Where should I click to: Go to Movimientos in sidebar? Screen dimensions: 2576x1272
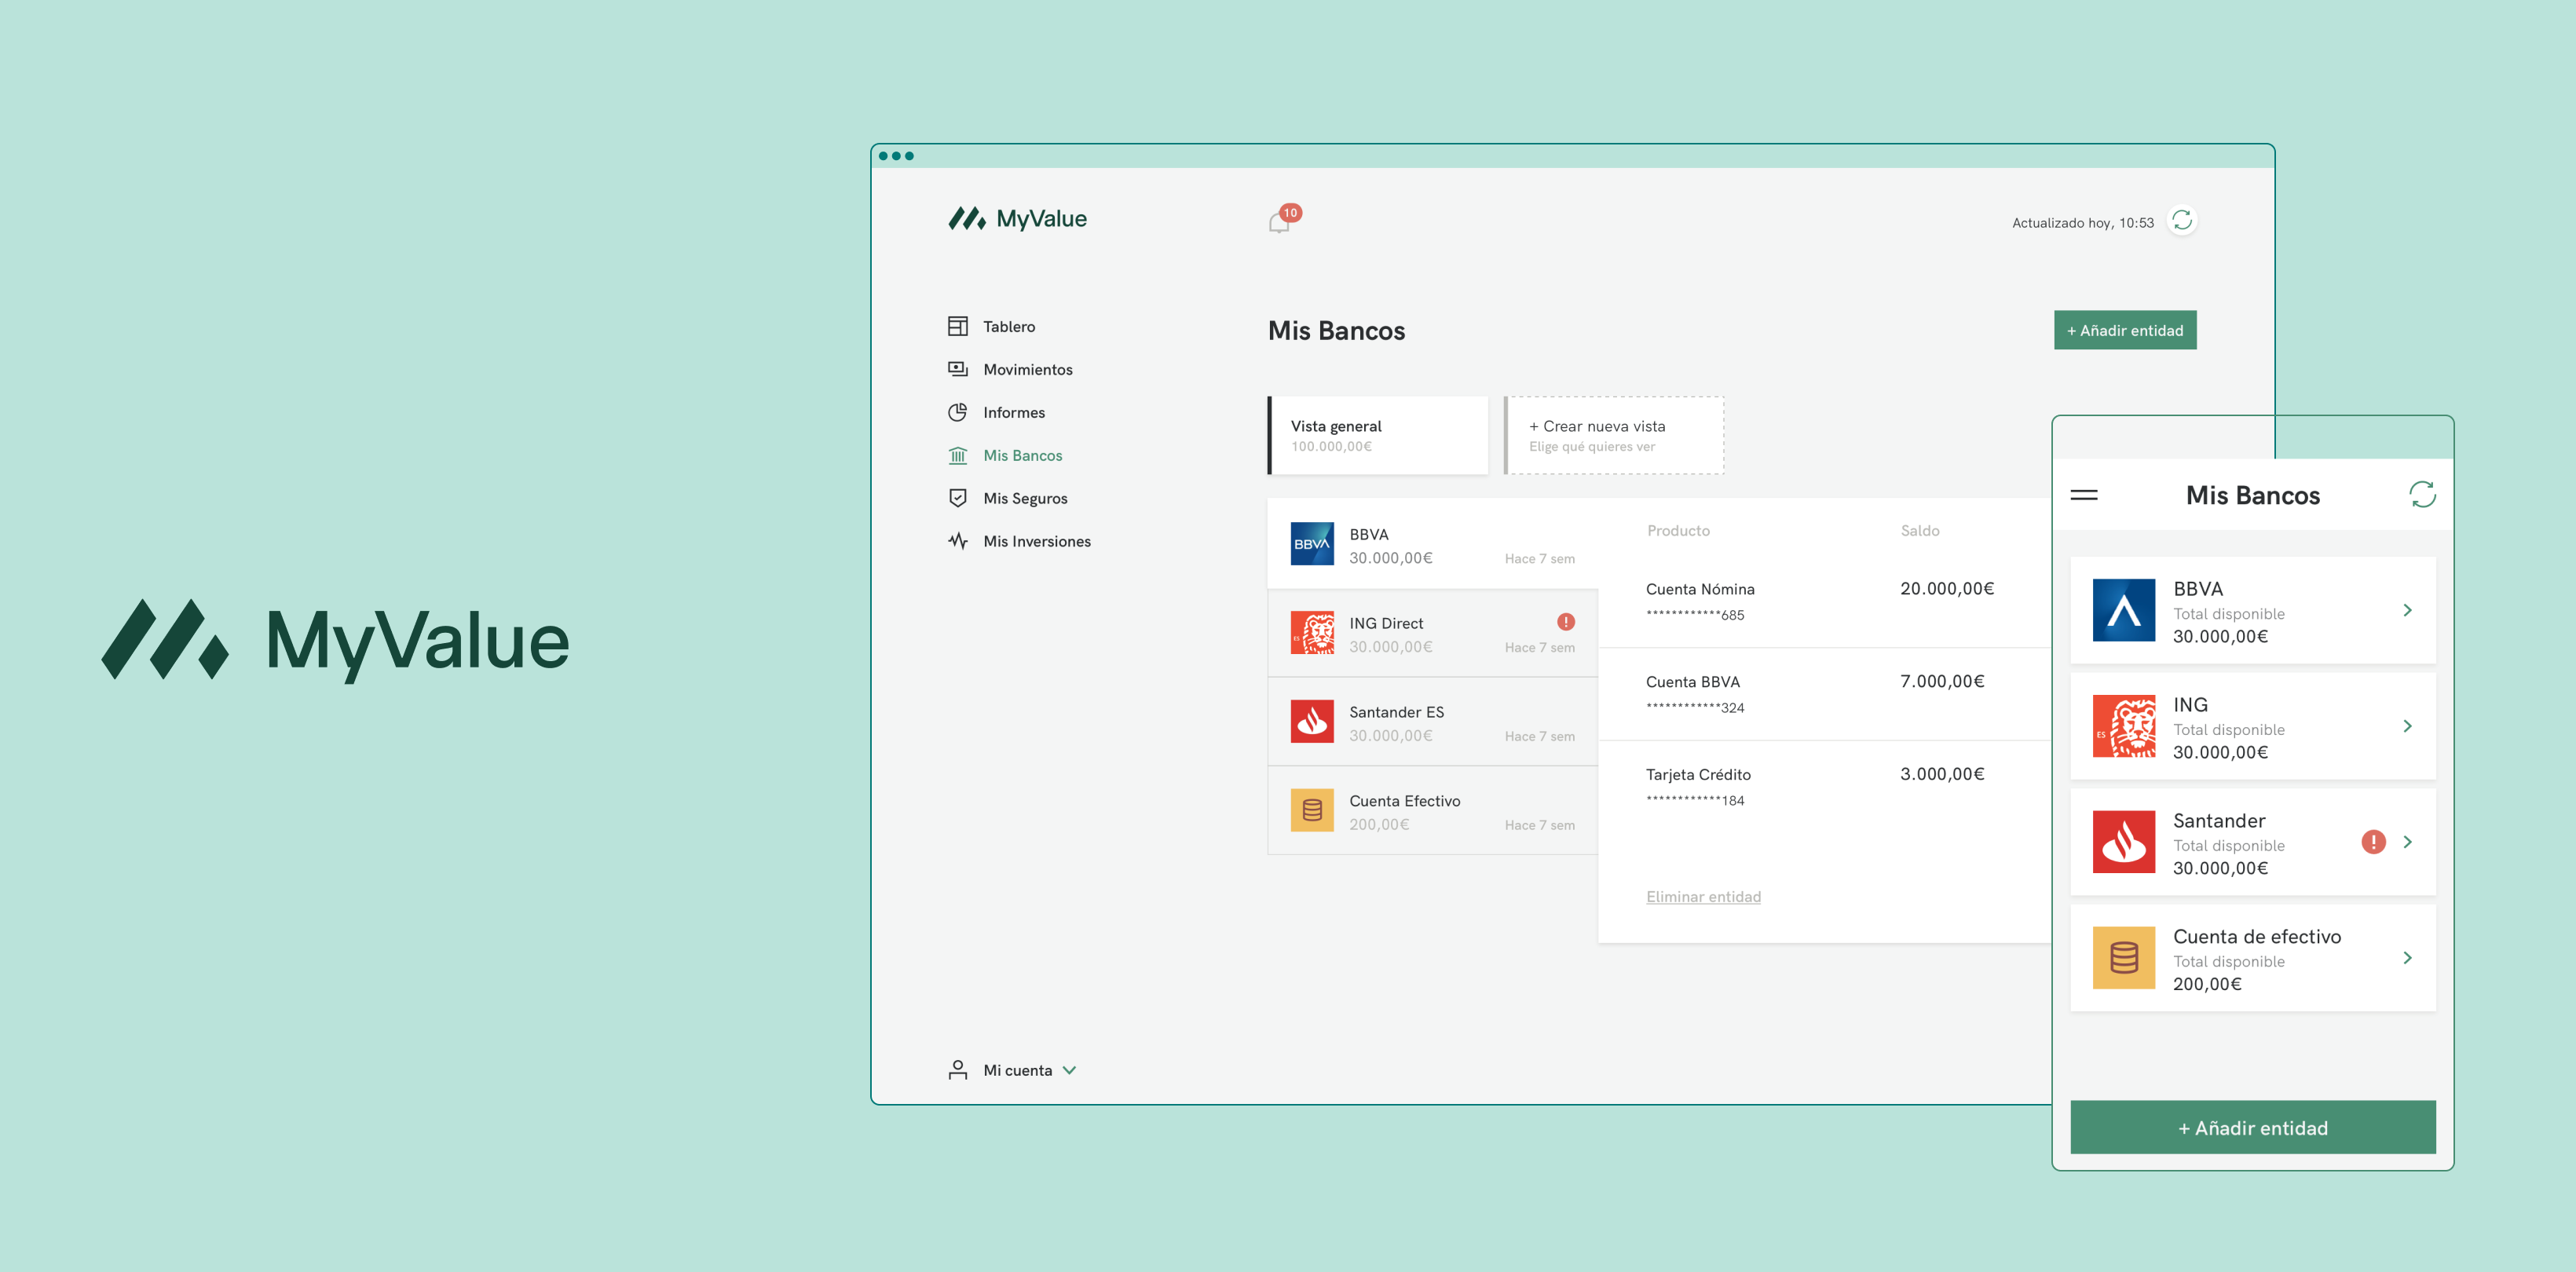tap(1027, 369)
